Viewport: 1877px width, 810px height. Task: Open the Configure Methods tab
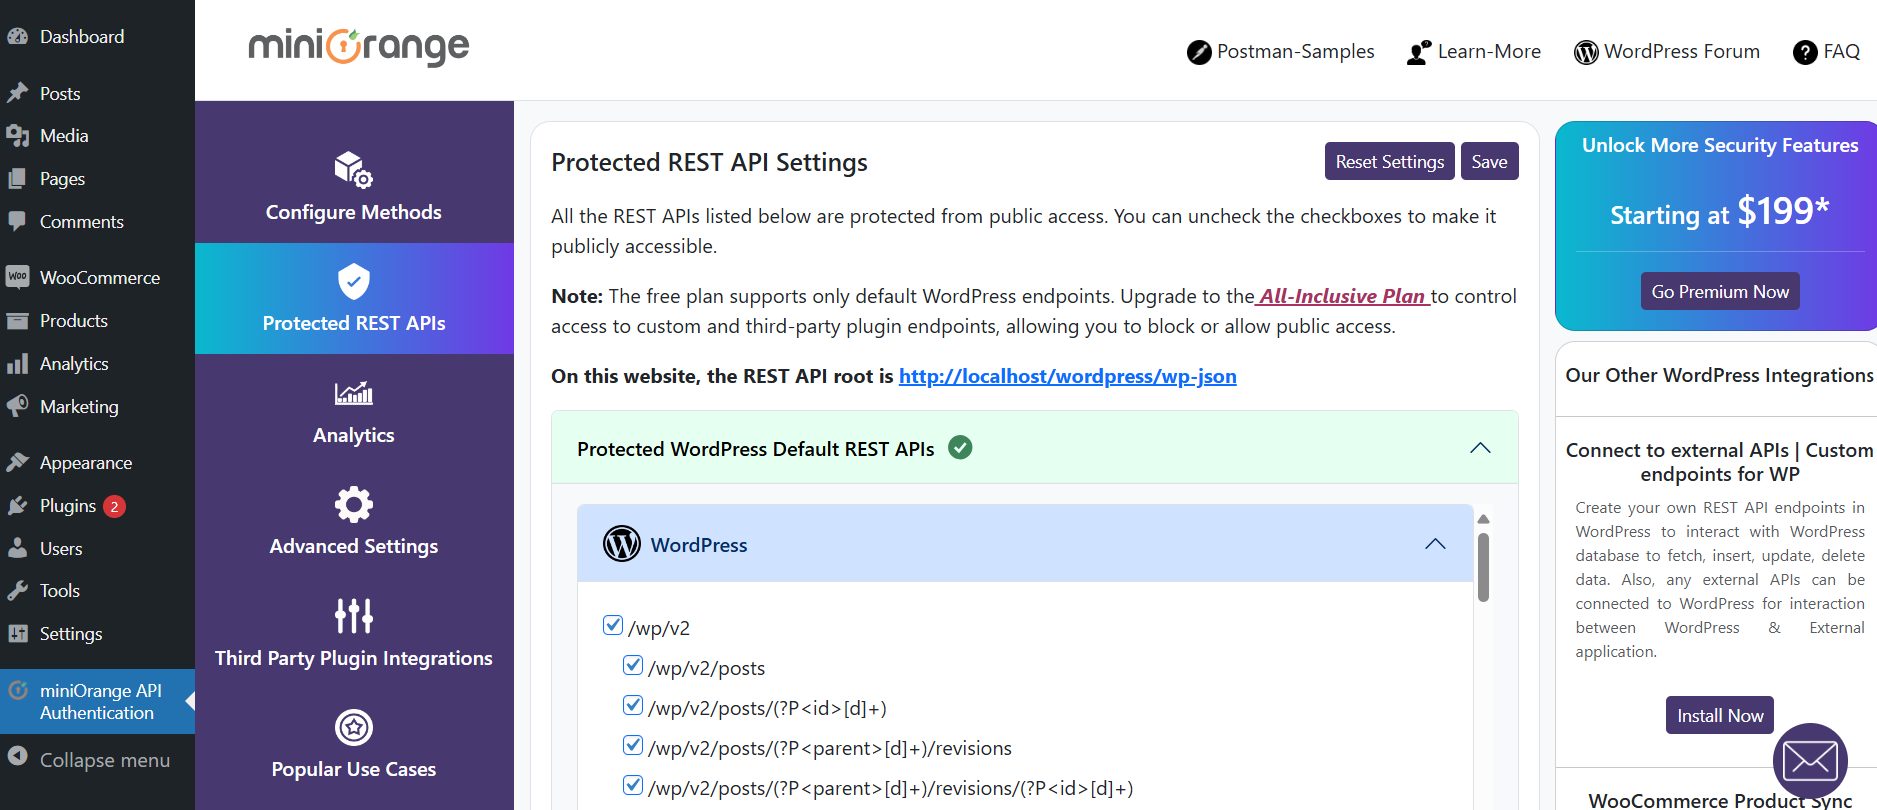click(x=354, y=187)
